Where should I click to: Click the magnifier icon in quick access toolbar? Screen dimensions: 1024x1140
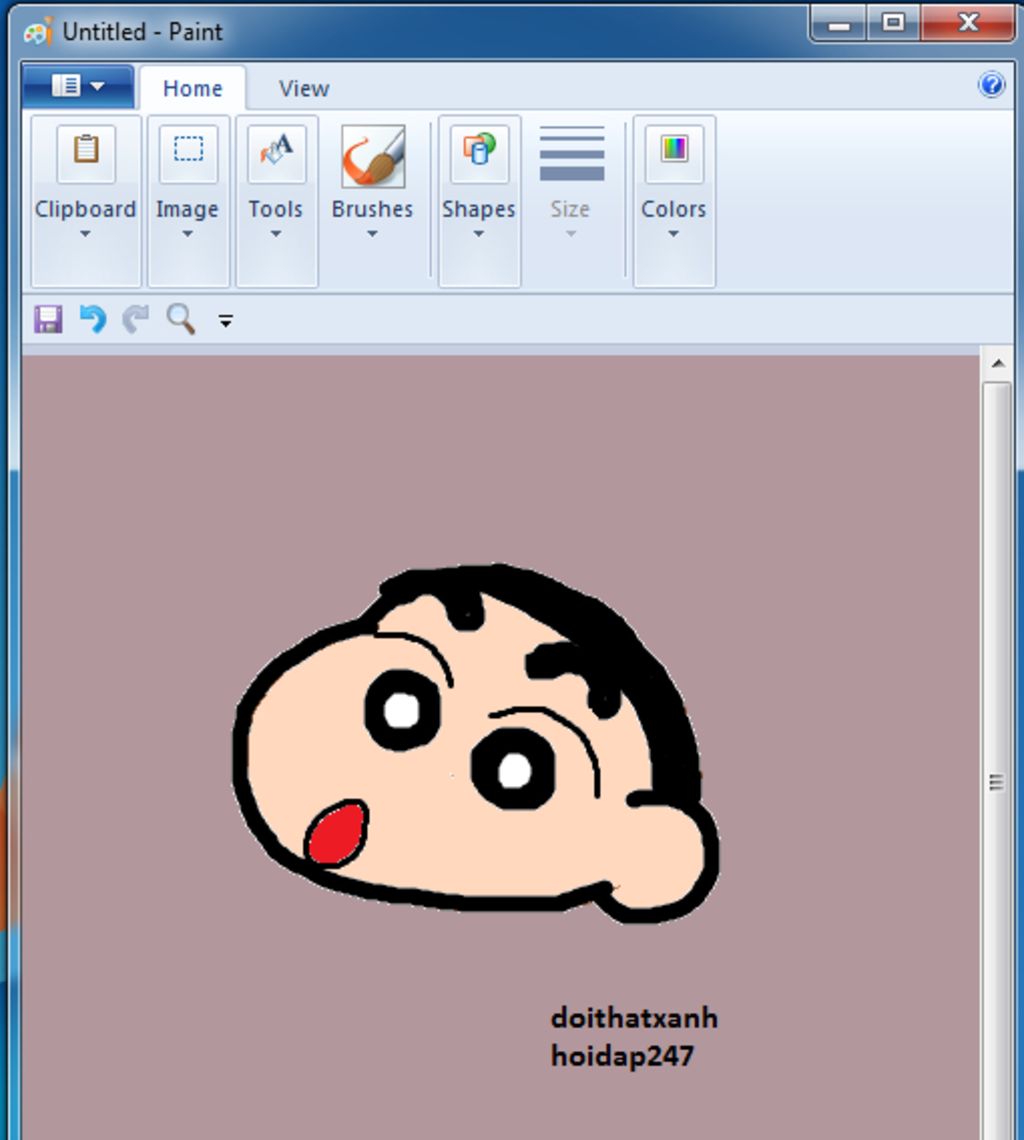click(x=180, y=318)
